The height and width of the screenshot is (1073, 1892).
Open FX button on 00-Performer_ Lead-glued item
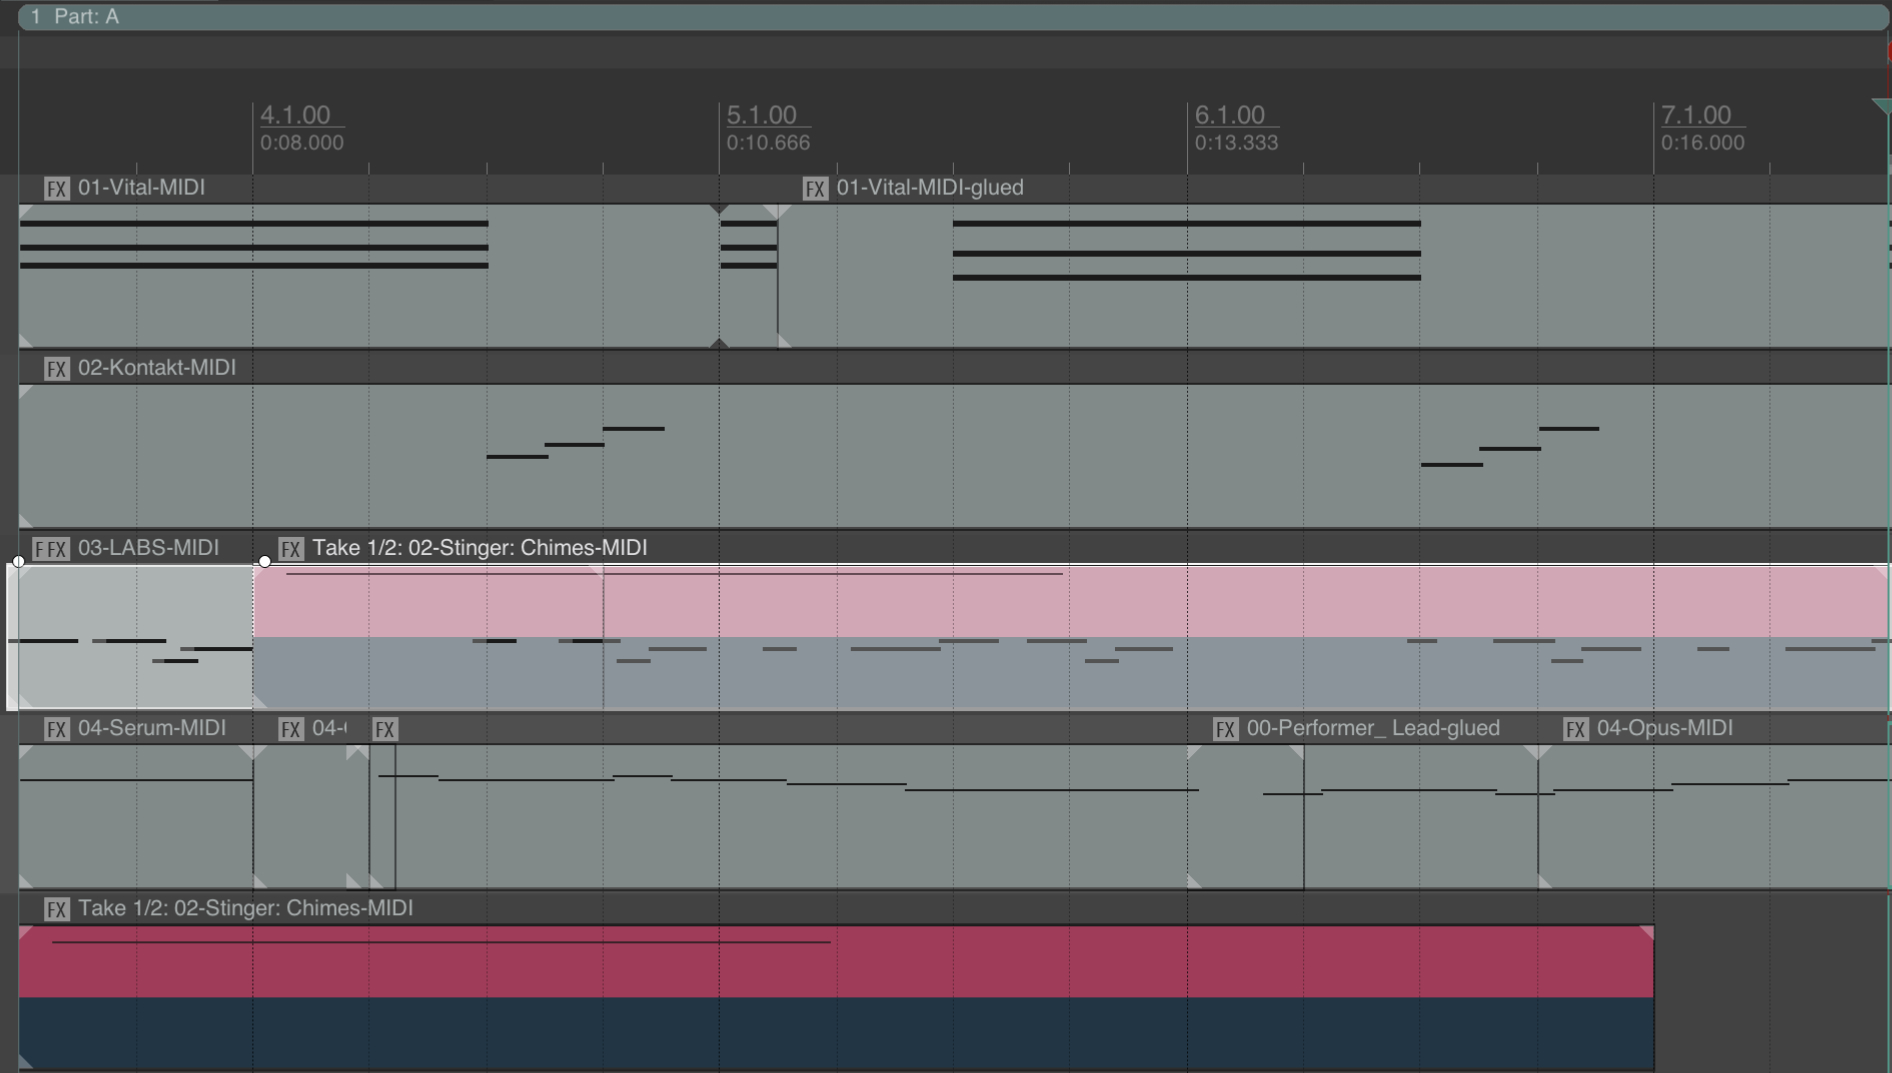pos(1225,728)
